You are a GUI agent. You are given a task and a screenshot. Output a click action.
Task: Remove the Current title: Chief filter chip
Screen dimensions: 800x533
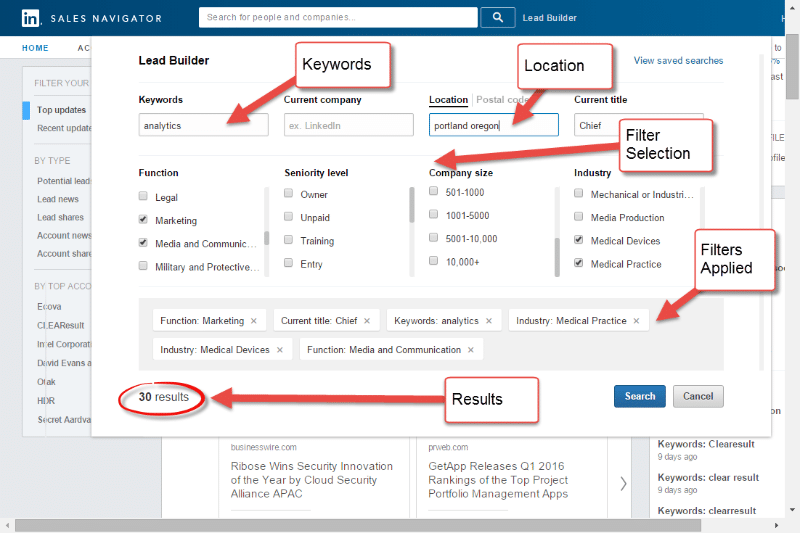pyautogui.click(x=367, y=321)
